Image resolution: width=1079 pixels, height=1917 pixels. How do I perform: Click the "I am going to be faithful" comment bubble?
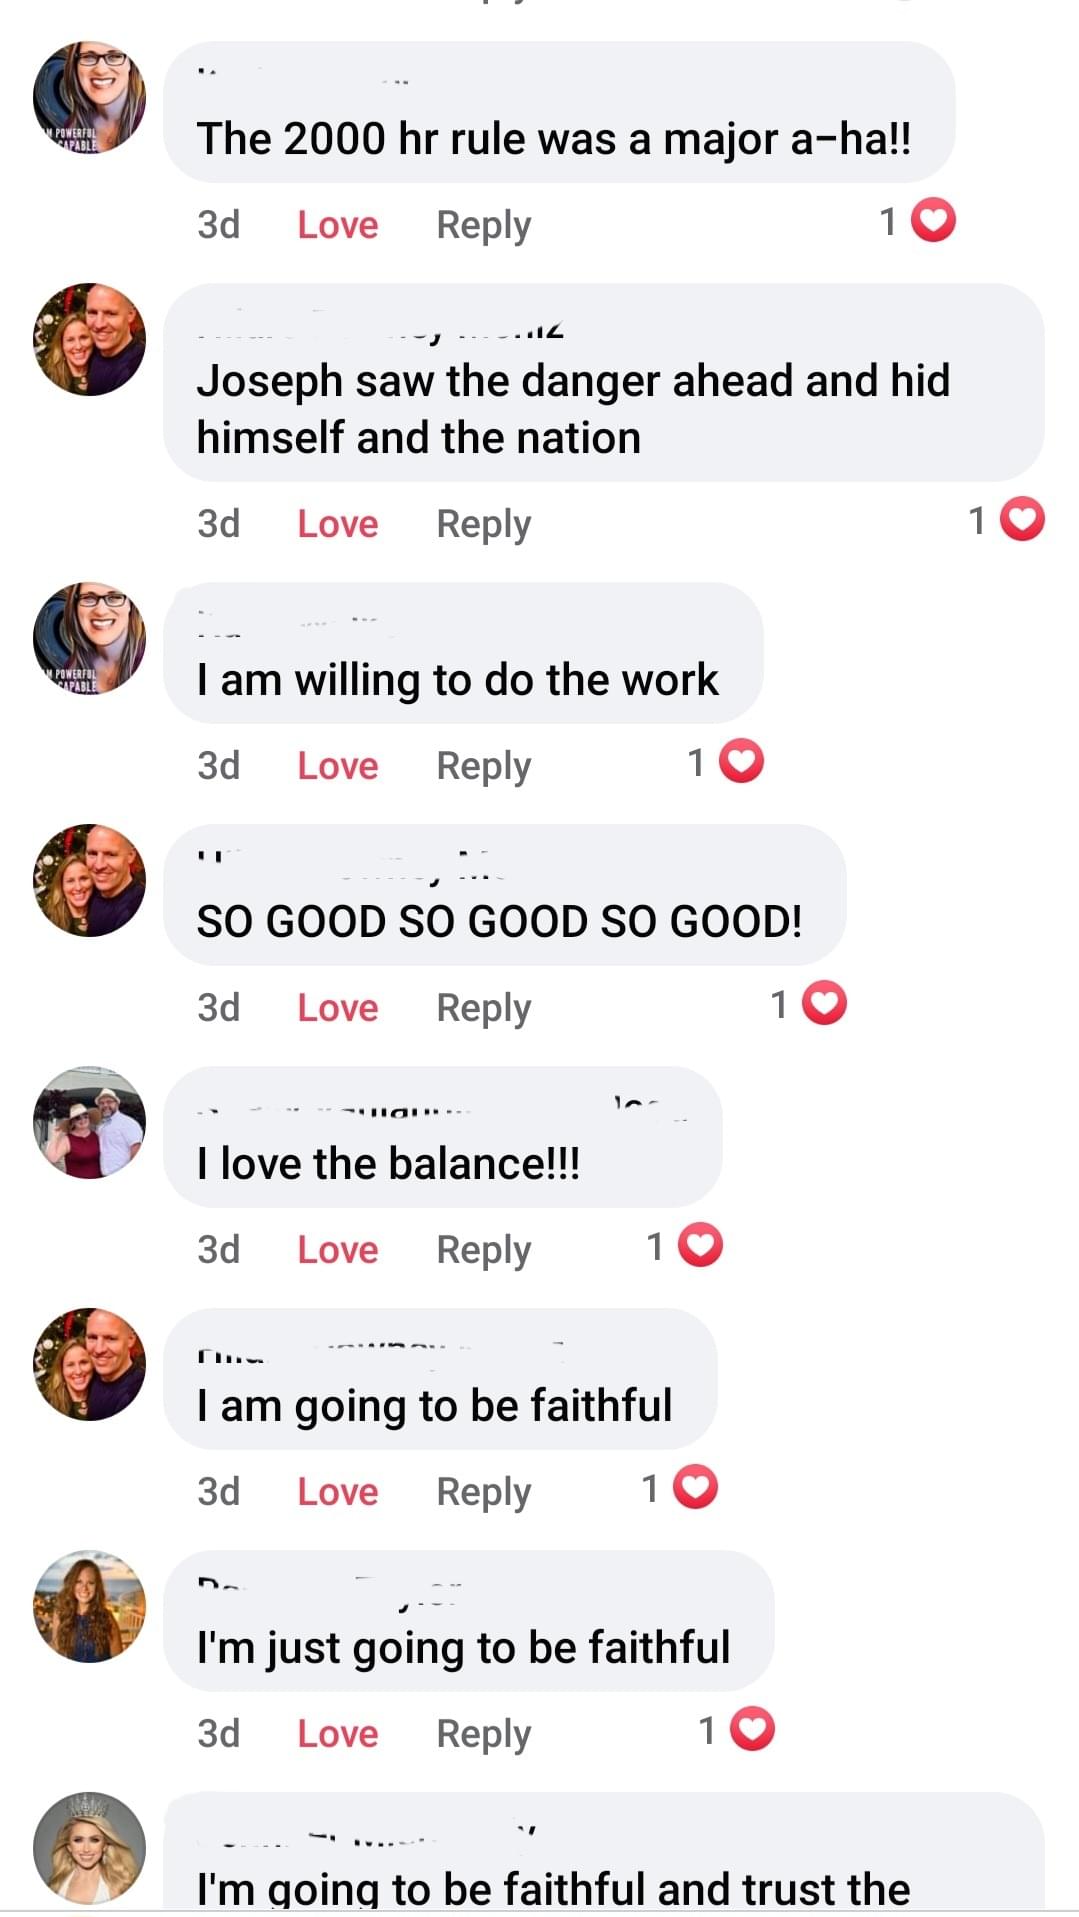[x=440, y=1380]
